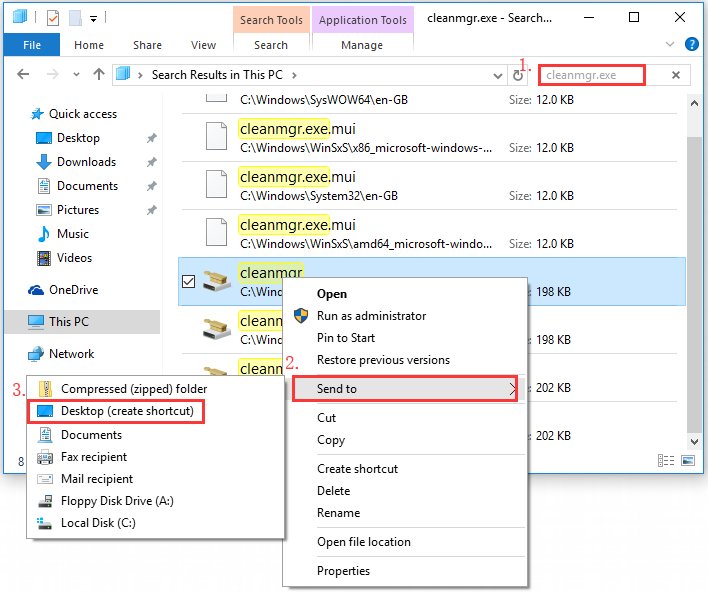The image size is (708, 593).
Task: Choose Open file location
Action: (x=364, y=542)
